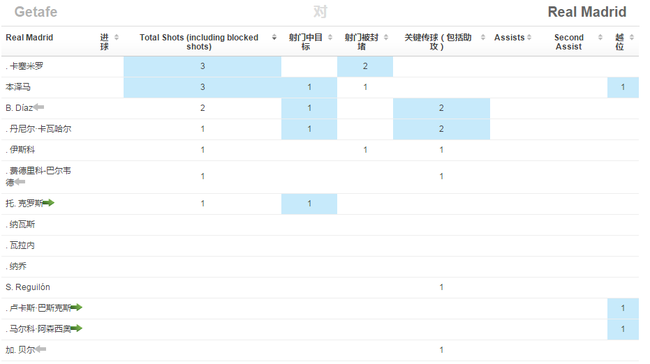Switch to the Getafe team tab
The height and width of the screenshot is (364, 650).
[36, 12]
